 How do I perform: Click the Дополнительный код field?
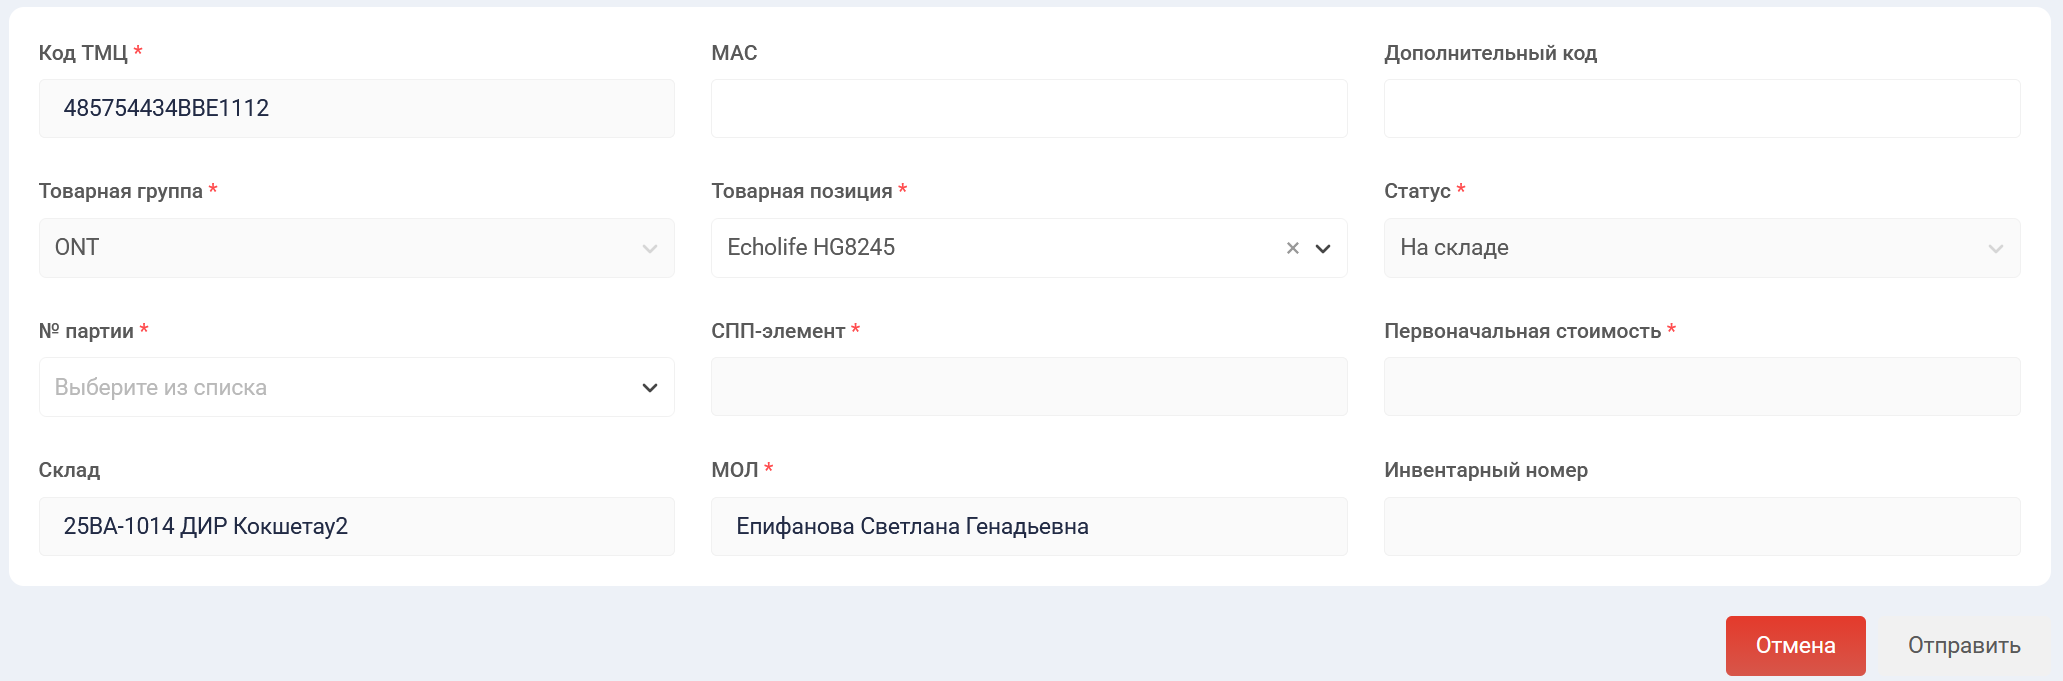pos(1701,108)
